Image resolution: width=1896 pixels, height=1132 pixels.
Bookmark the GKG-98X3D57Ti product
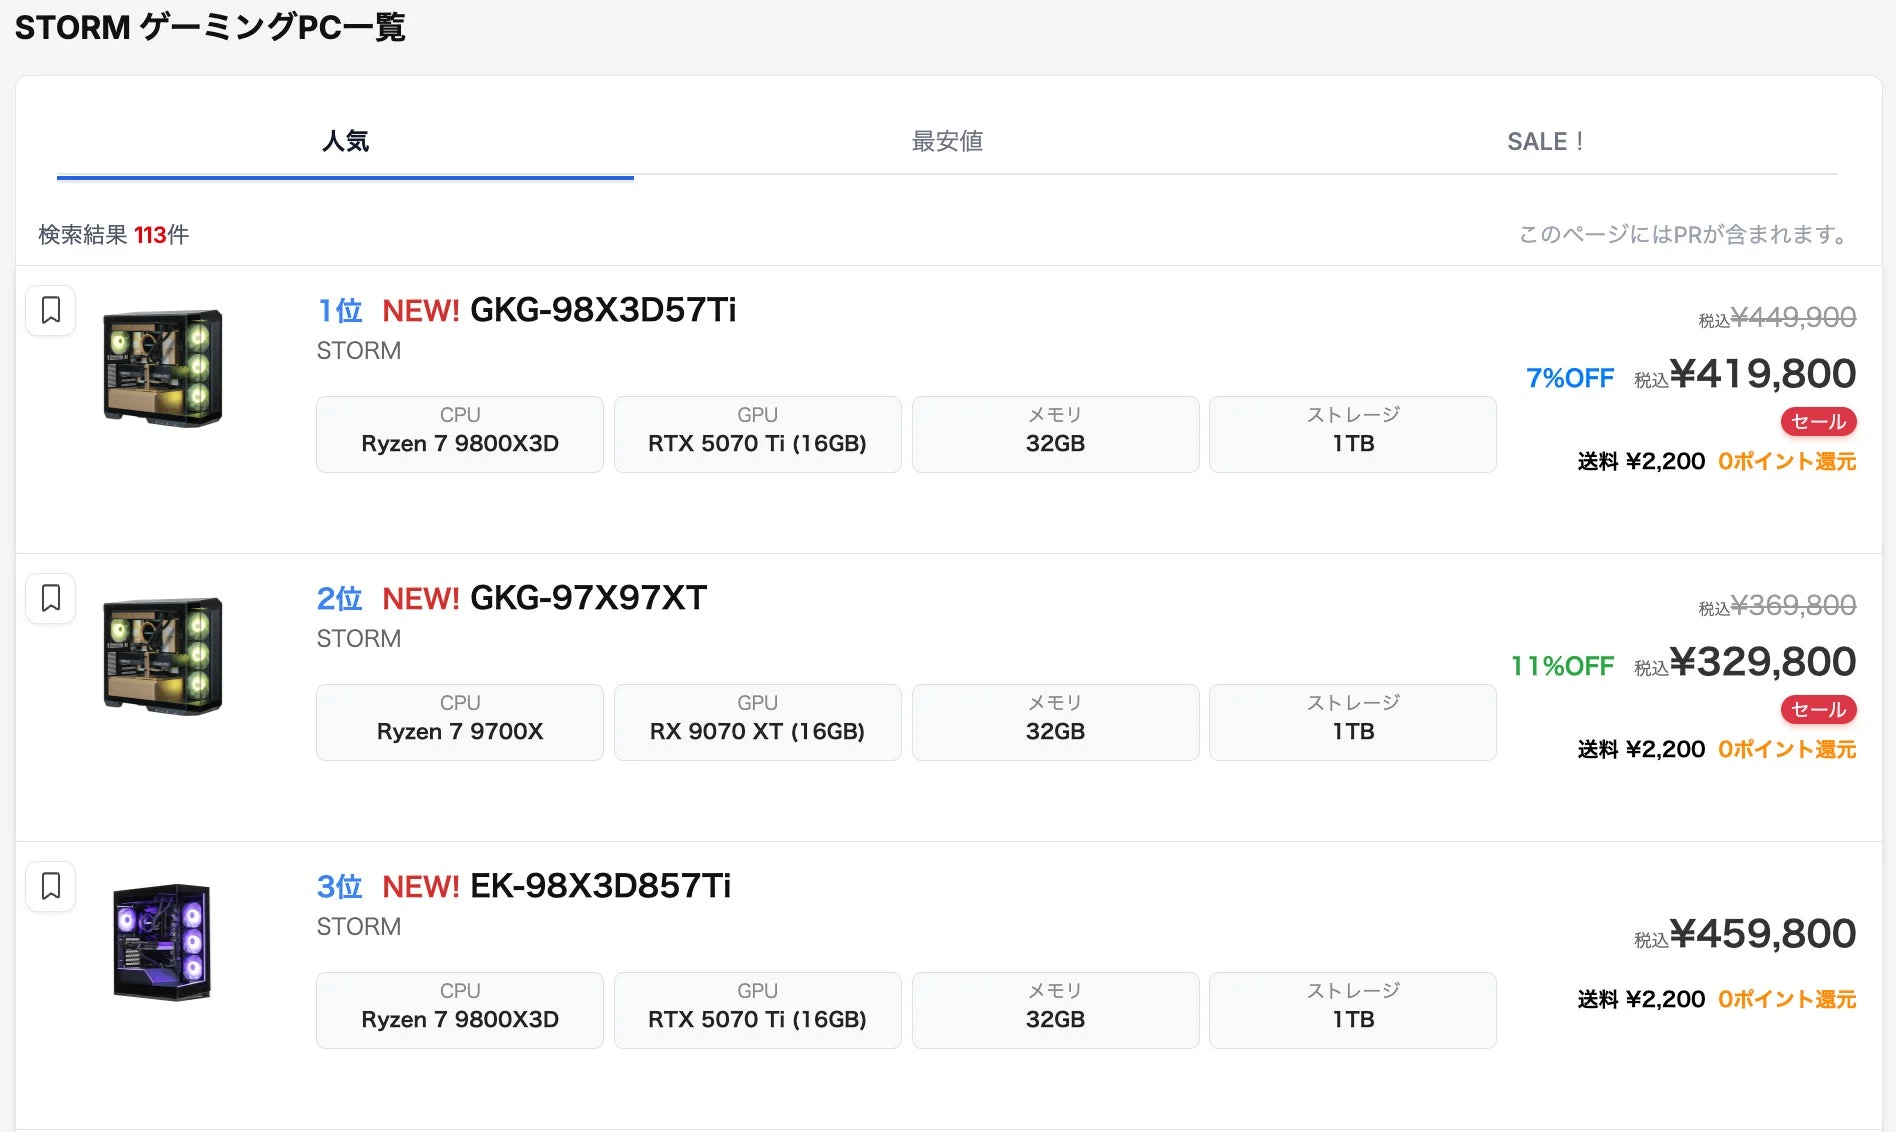pos(51,311)
